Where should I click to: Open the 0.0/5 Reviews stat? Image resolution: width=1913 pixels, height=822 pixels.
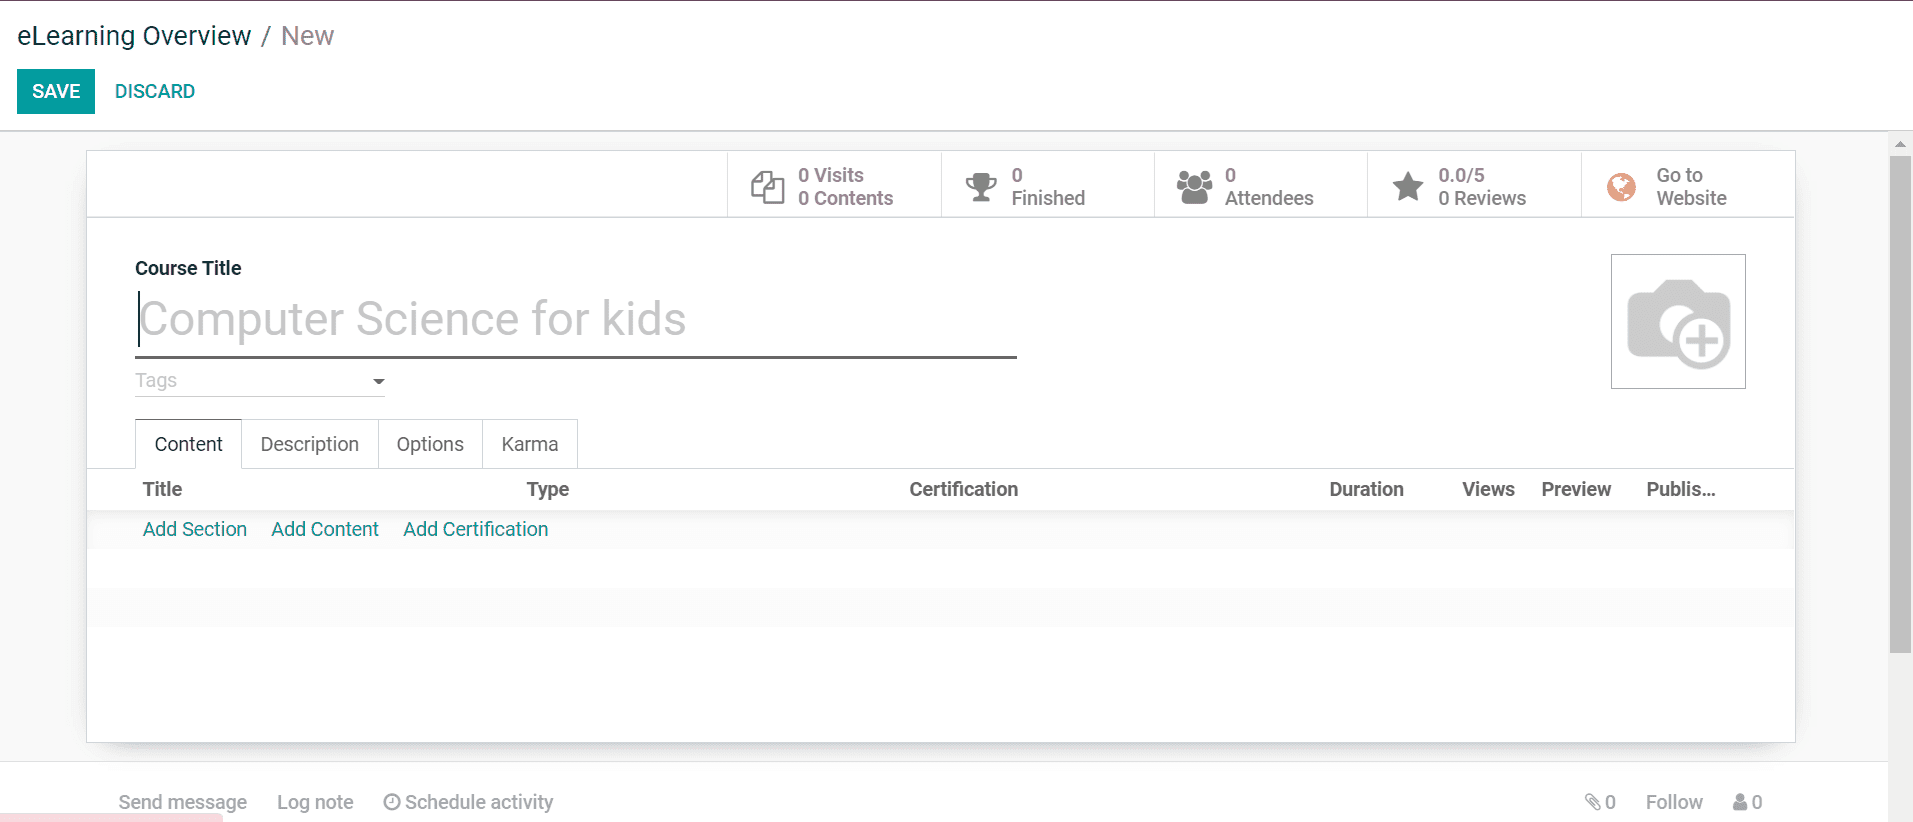(1474, 185)
